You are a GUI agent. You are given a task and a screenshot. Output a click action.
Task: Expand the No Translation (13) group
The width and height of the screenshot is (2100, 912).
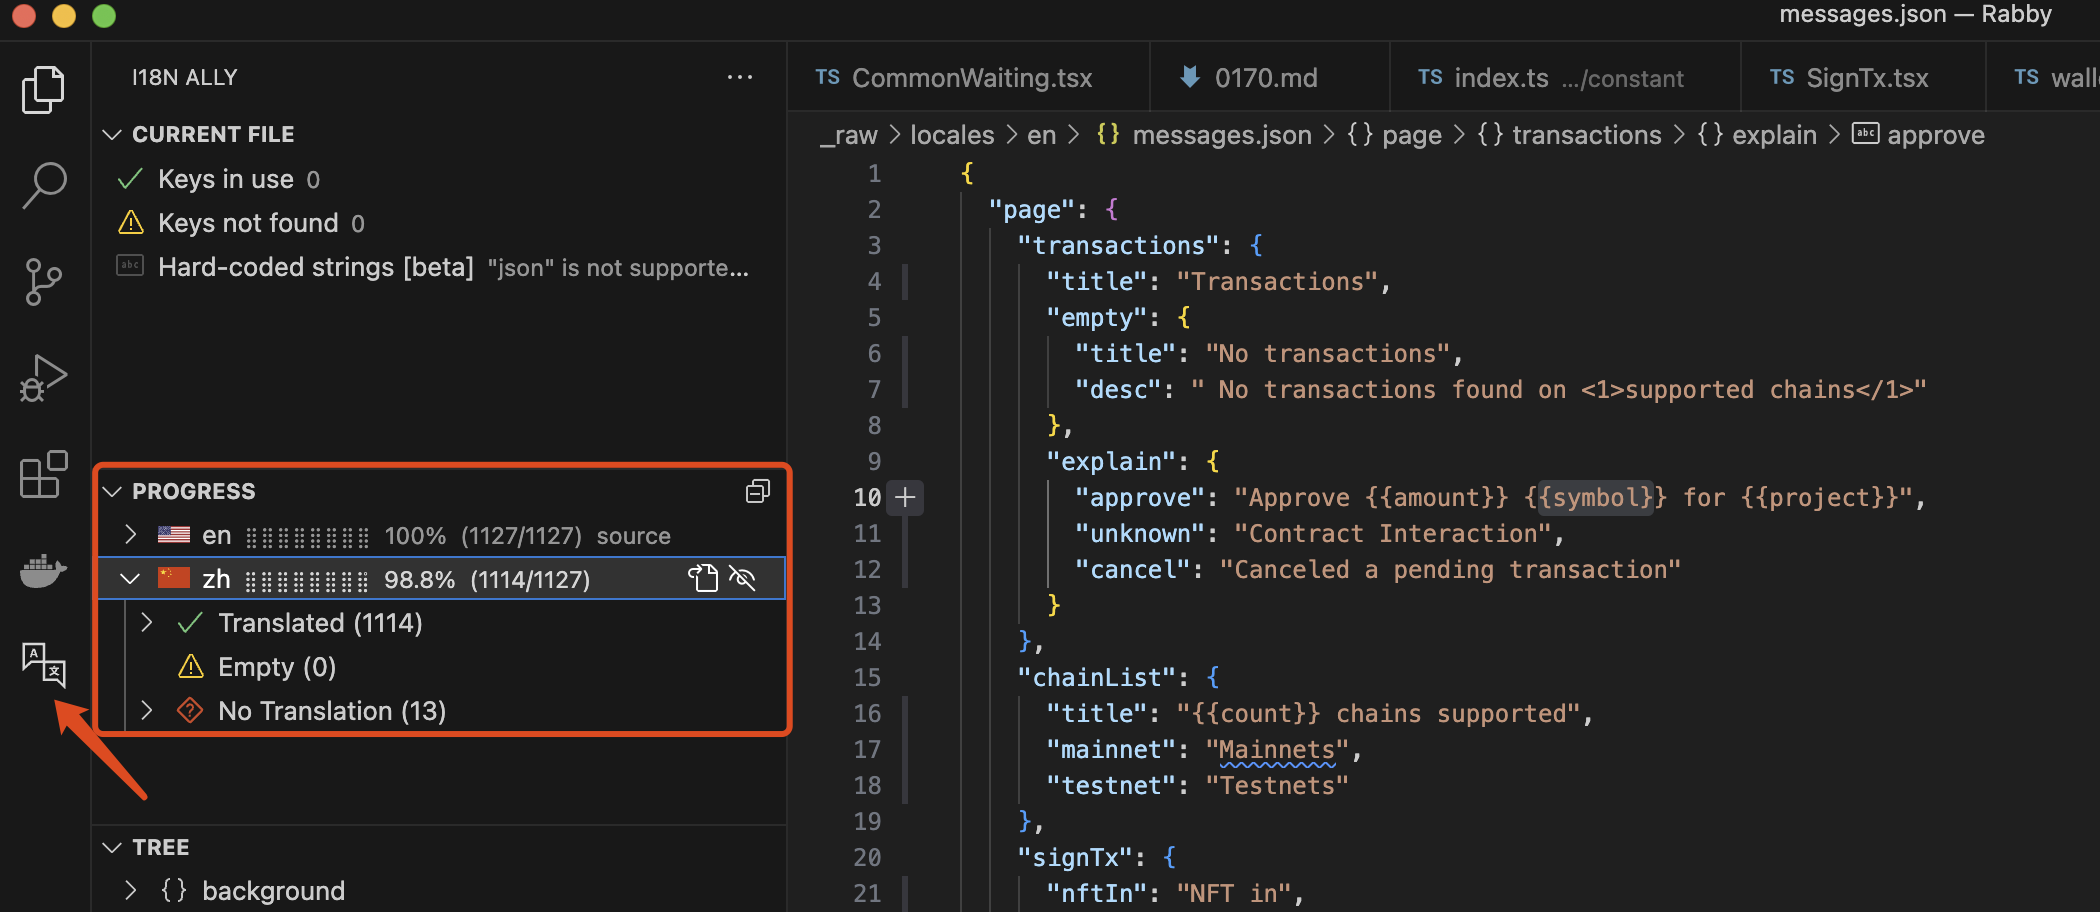(147, 710)
